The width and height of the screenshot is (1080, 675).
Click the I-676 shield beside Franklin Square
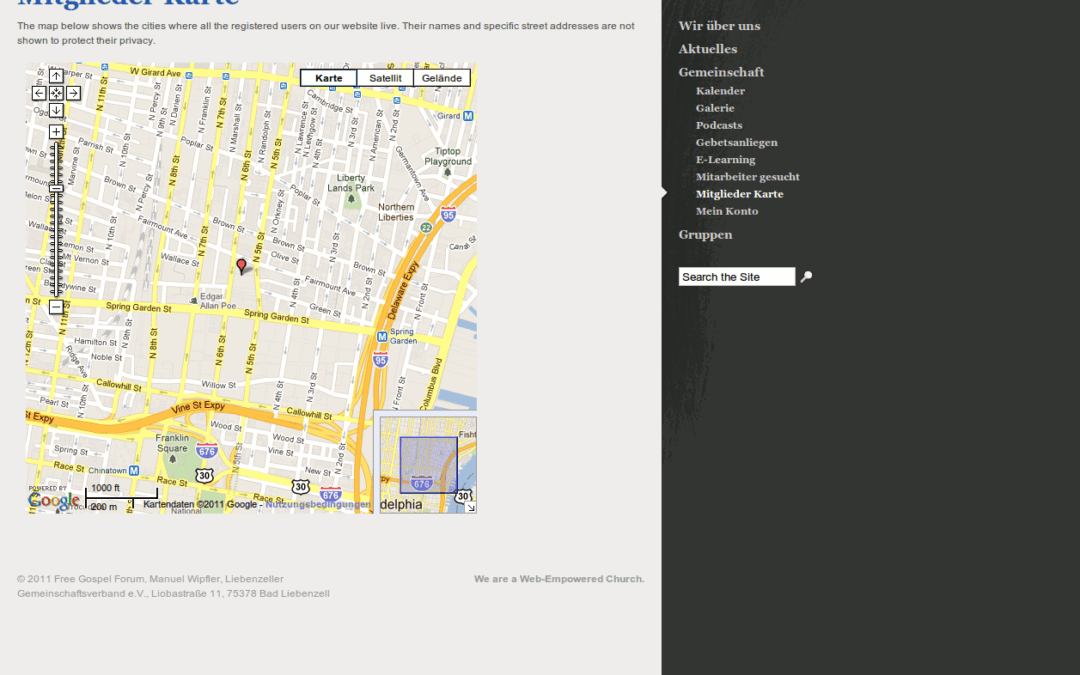coord(207,450)
